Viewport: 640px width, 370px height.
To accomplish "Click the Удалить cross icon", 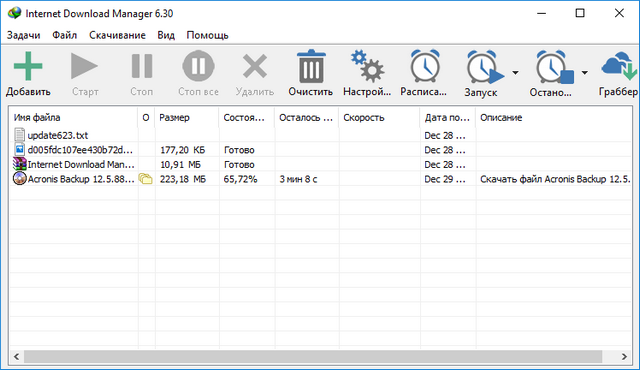I will click(255, 66).
